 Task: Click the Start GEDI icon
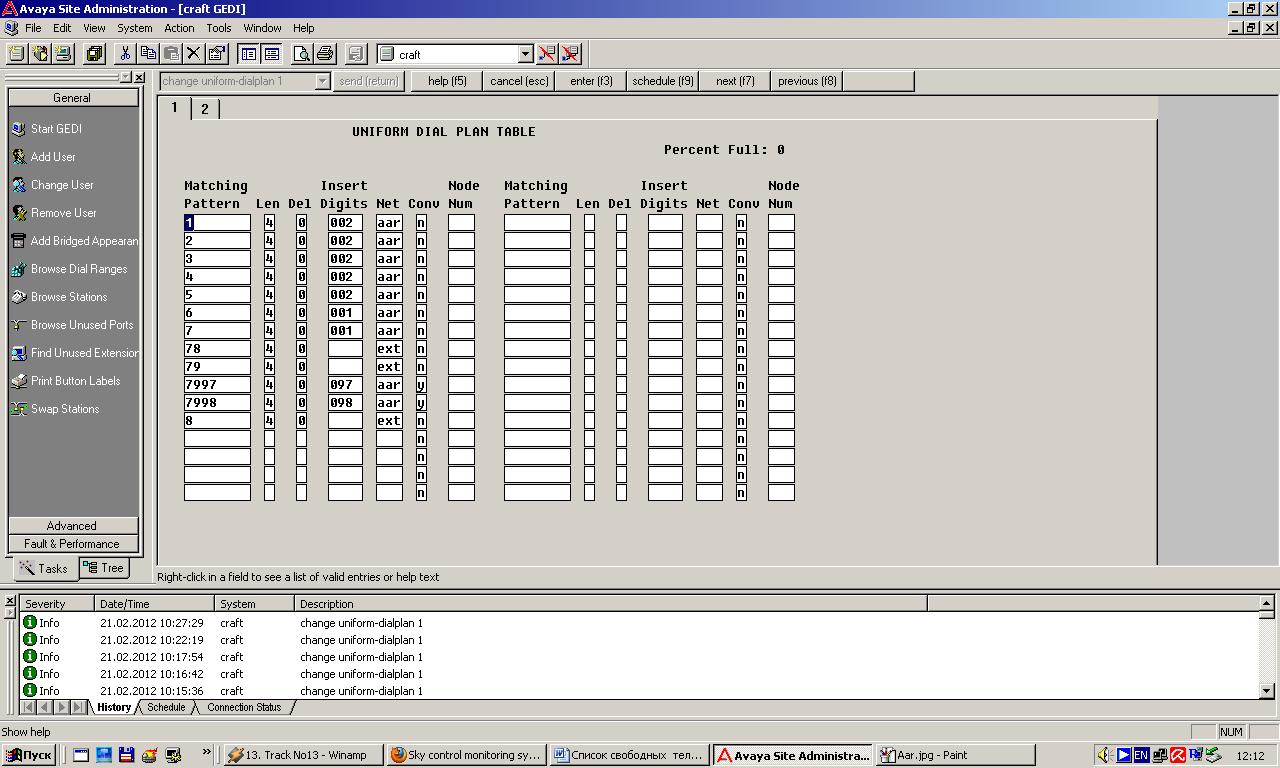[19, 129]
